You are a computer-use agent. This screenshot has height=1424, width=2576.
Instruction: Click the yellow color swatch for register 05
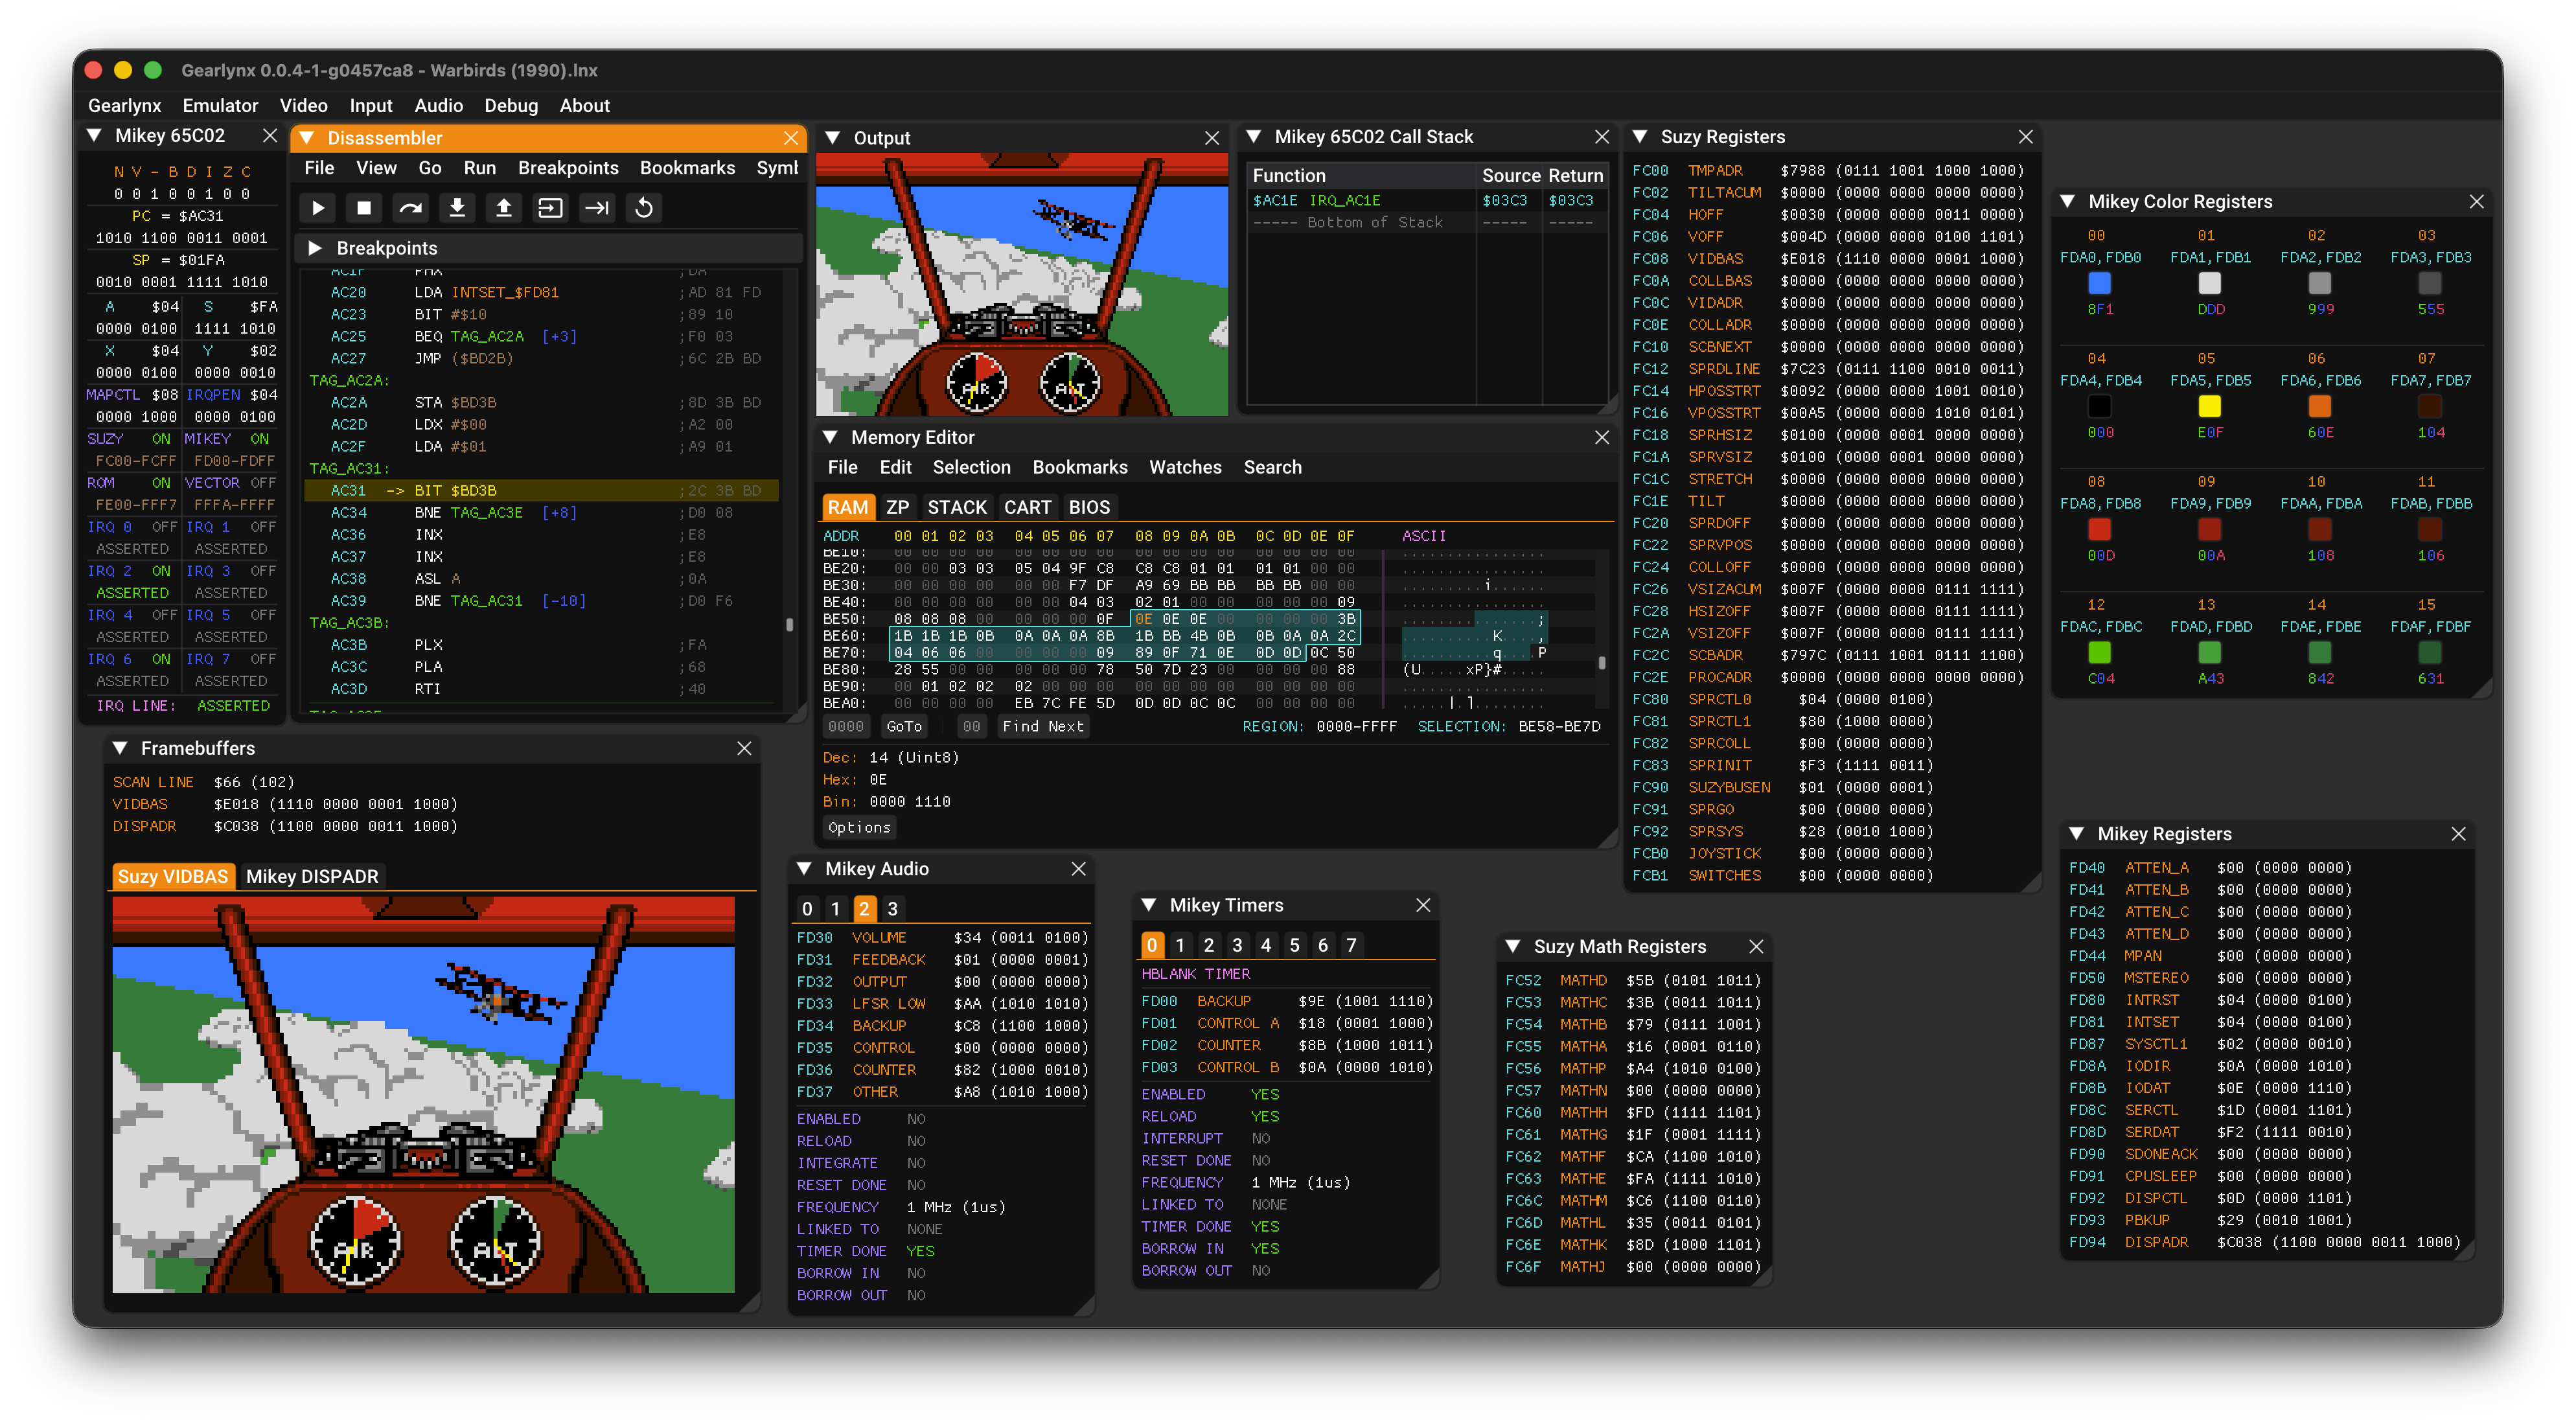2209,406
